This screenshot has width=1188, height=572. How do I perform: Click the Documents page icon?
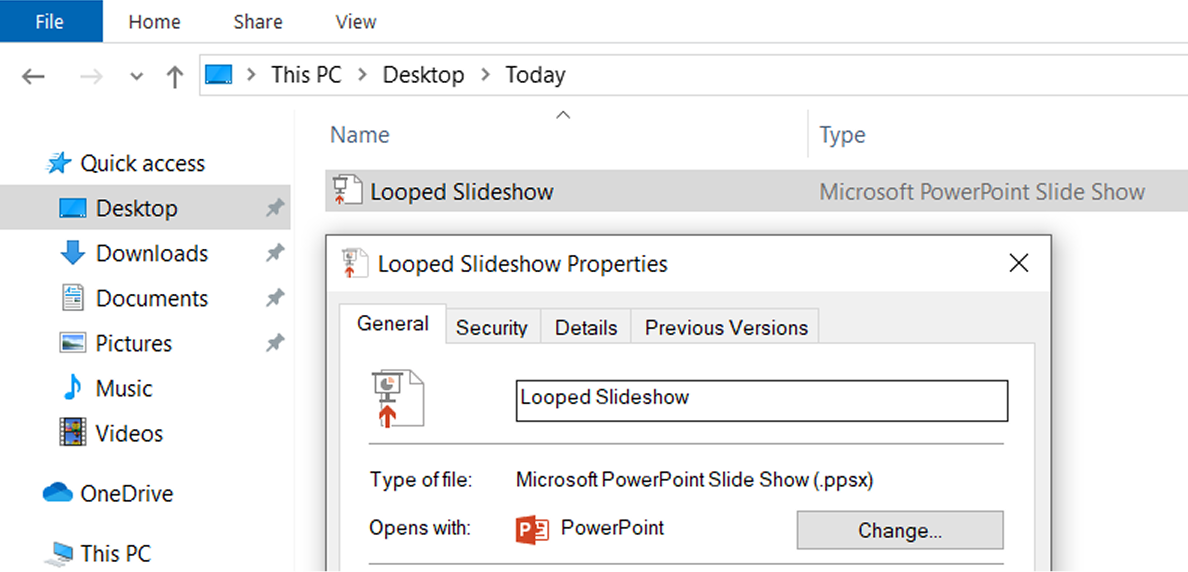pyautogui.click(x=73, y=298)
